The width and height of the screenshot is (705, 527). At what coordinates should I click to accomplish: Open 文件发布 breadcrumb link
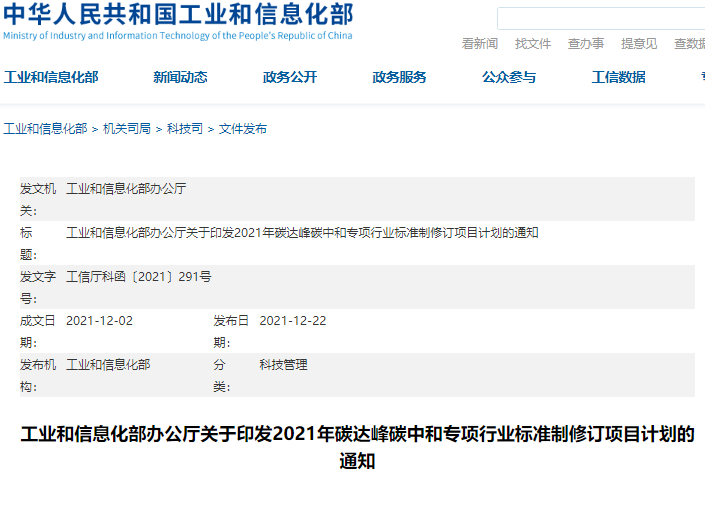pos(243,129)
